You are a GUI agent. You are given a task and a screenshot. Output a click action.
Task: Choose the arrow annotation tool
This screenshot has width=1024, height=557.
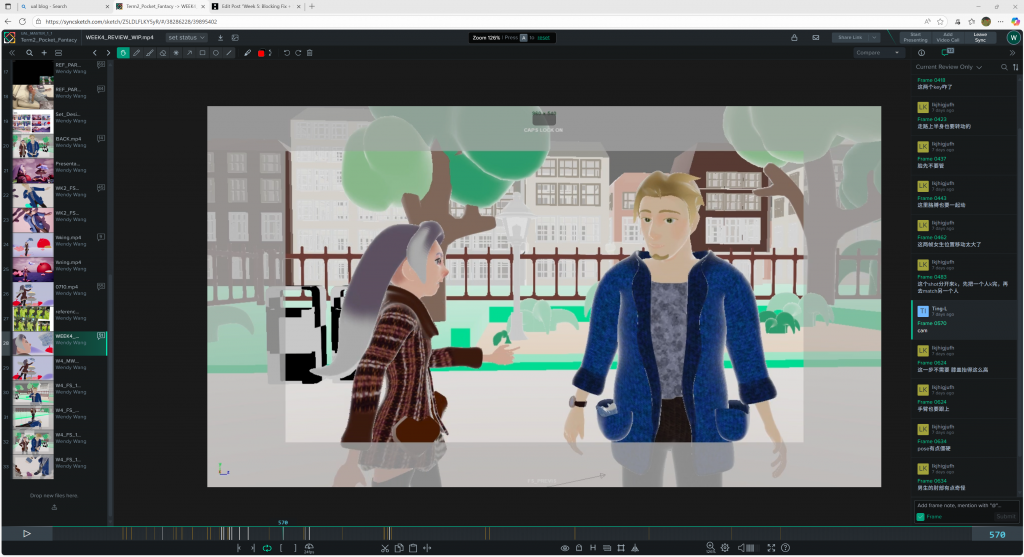[x=189, y=53]
